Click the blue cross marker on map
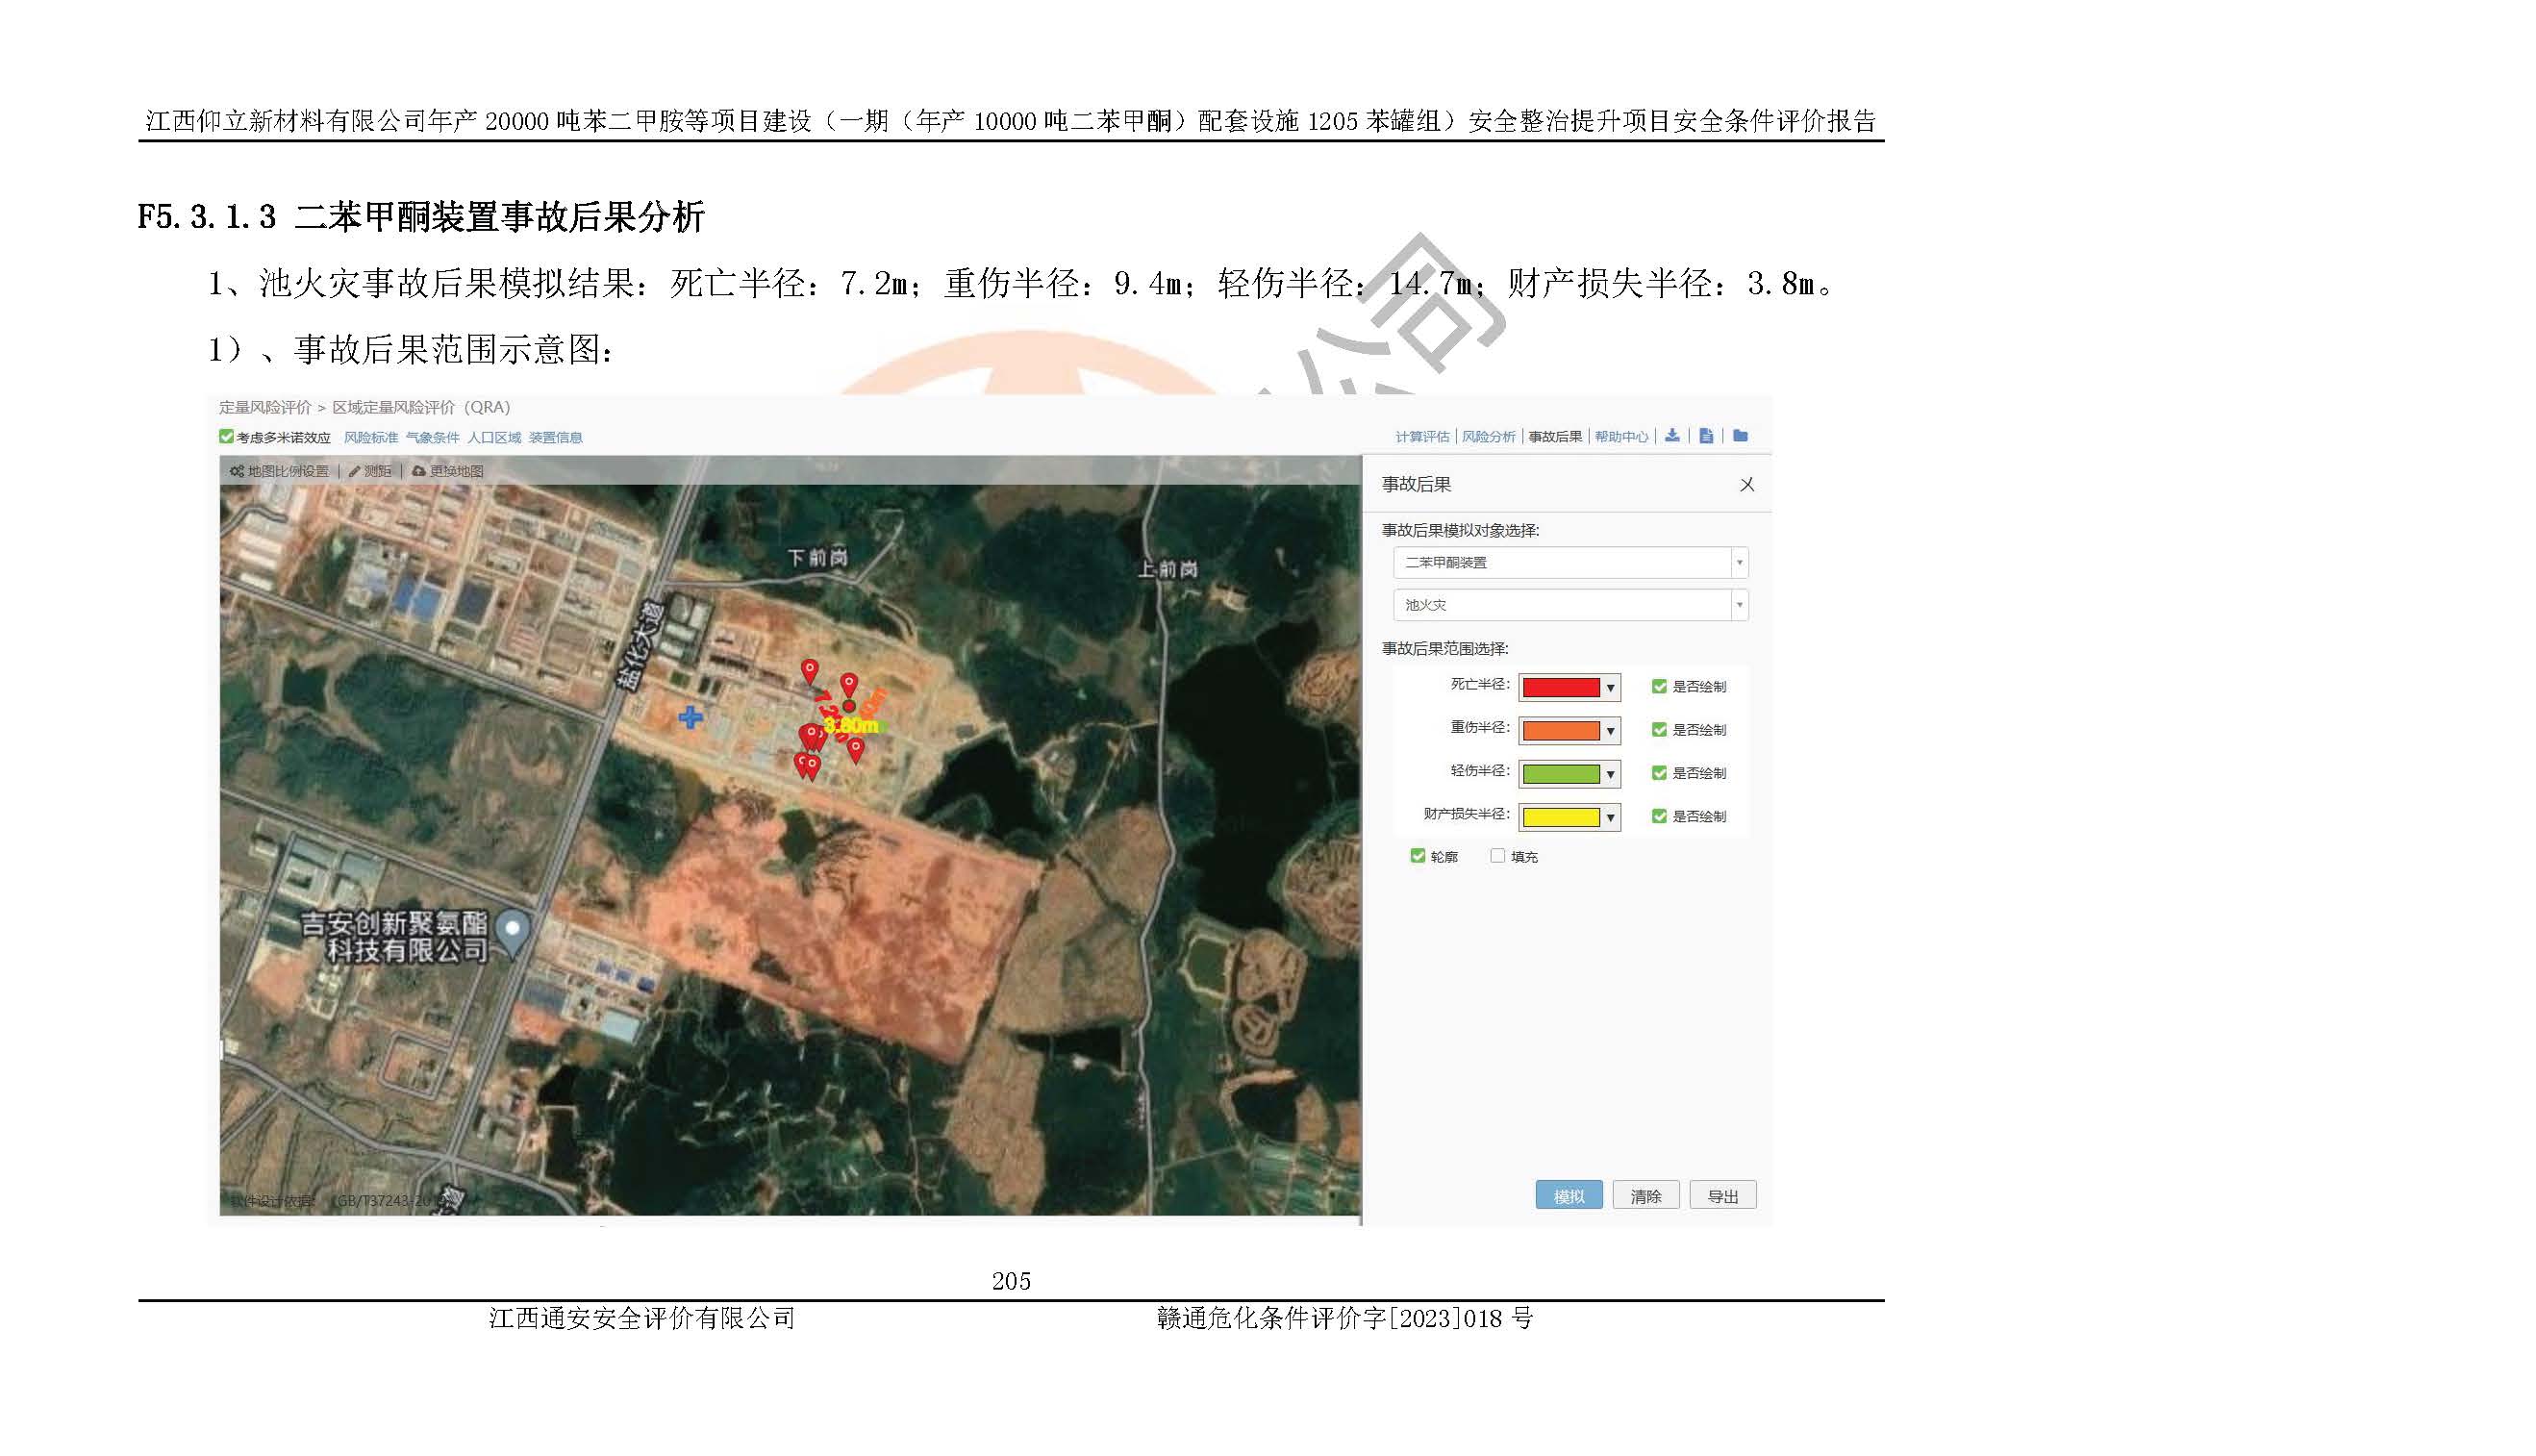The width and height of the screenshot is (2536, 1456). (x=690, y=717)
